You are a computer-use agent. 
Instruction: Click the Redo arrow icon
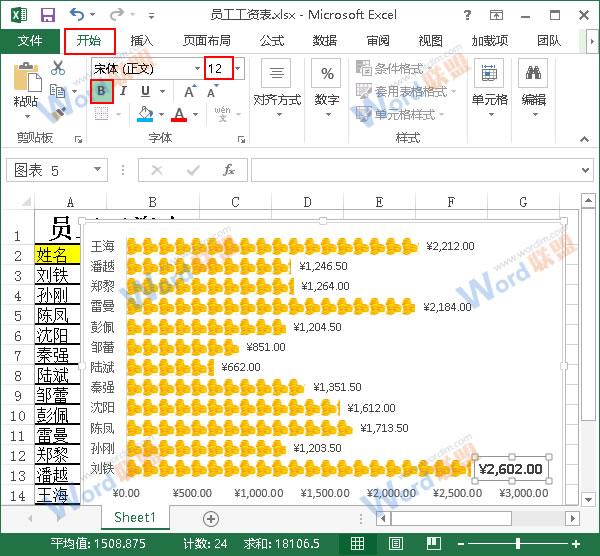coord(117,15)
